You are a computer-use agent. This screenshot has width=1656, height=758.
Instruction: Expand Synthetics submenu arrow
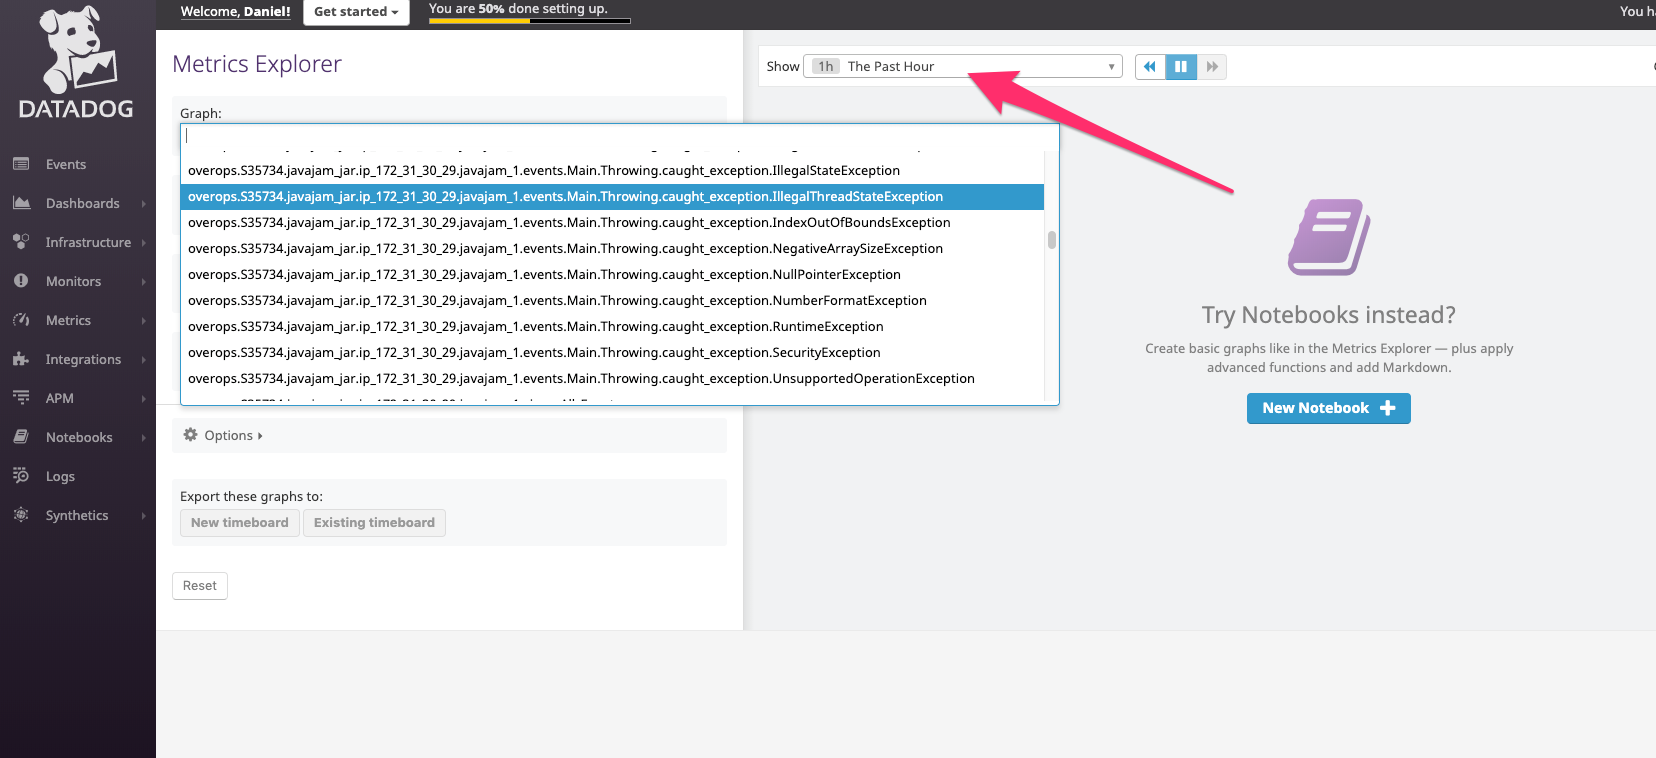pos(144,516)
